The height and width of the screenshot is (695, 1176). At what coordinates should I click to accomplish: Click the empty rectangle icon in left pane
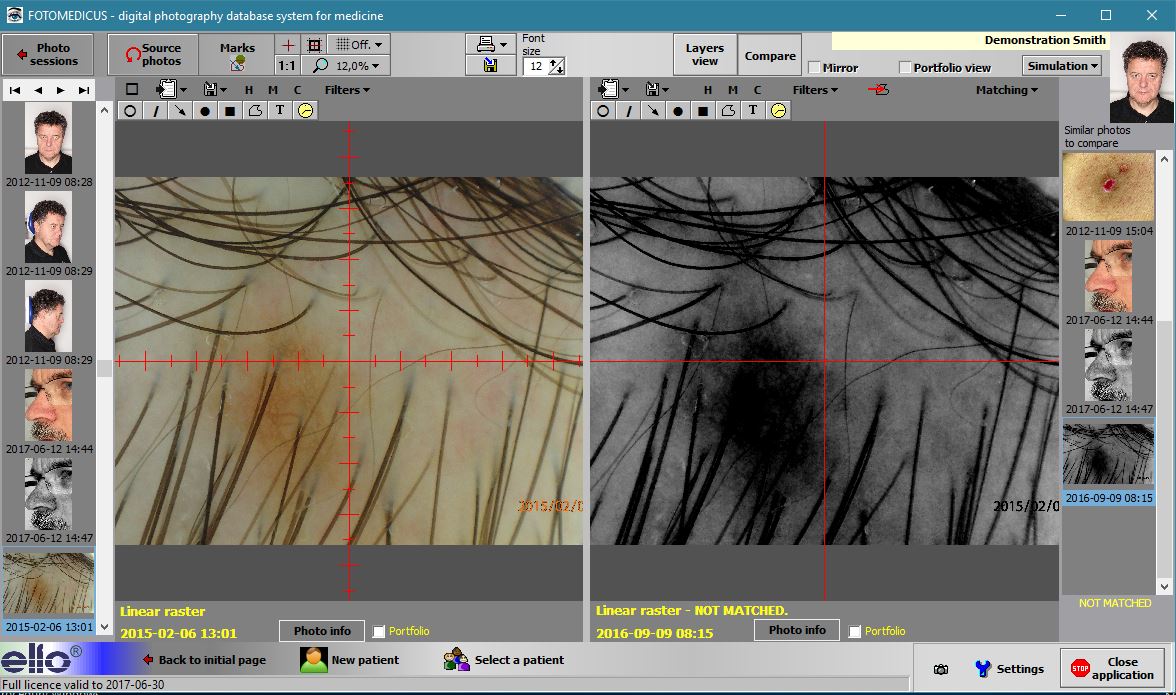(x=132, y=89)
